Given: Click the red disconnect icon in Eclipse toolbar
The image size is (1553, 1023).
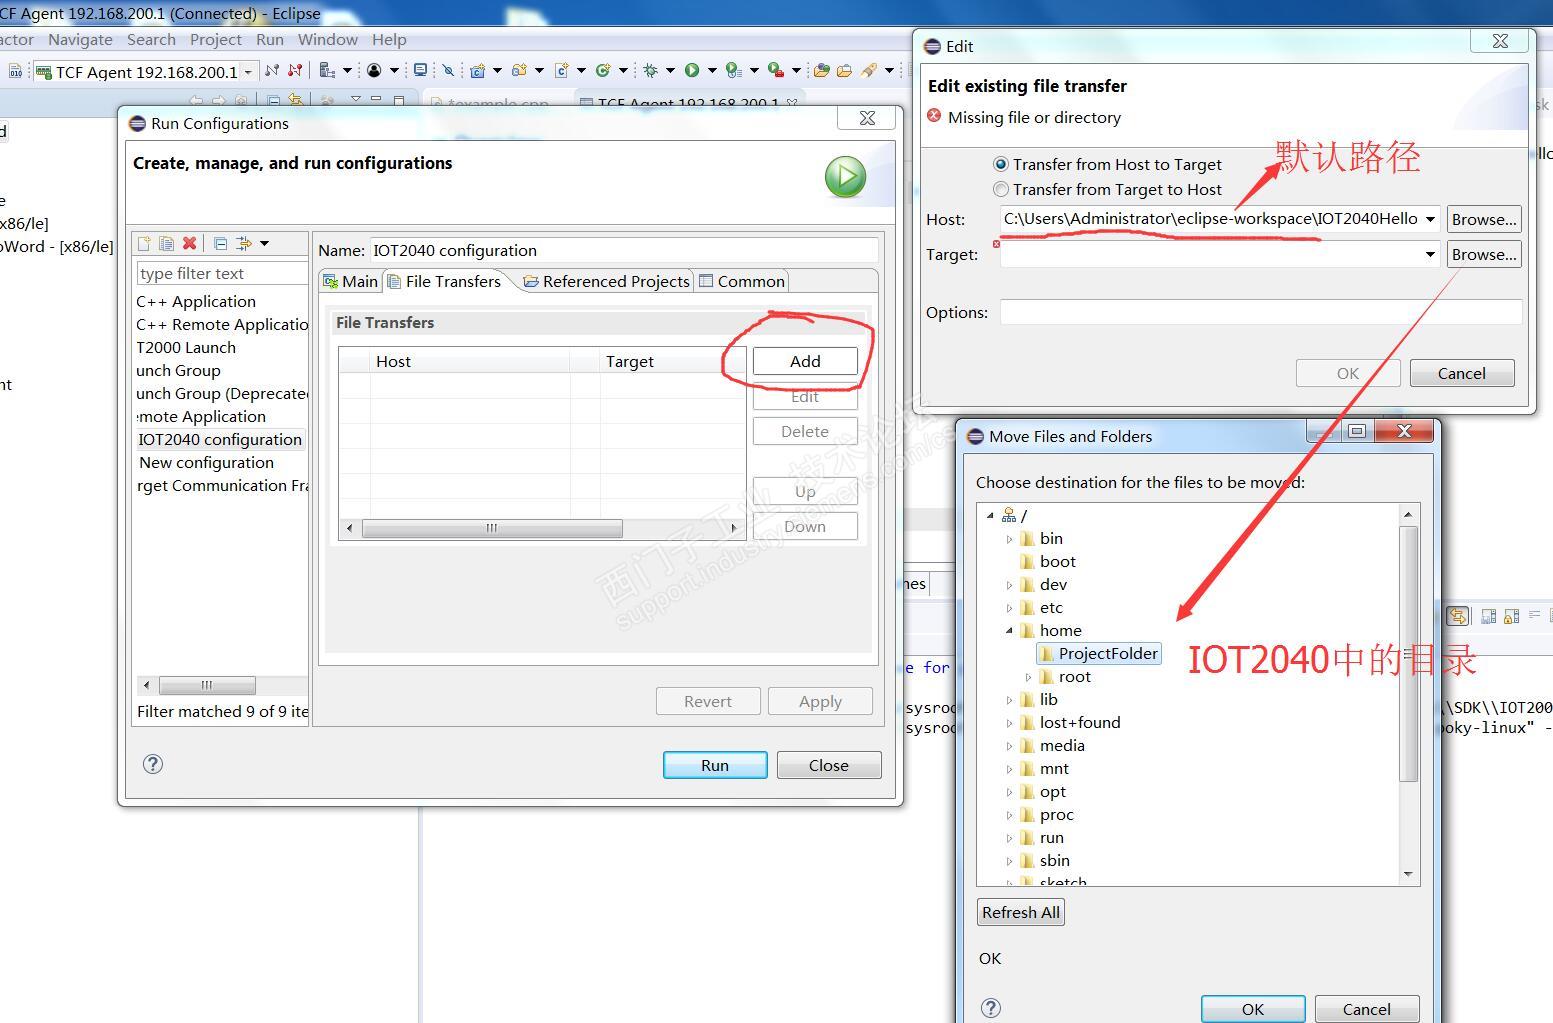Looking at the screenshot, I should (295, 70).
